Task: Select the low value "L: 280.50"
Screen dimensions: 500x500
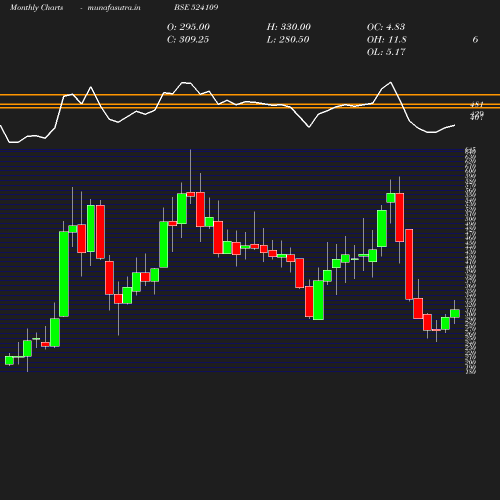Action: 288,40
